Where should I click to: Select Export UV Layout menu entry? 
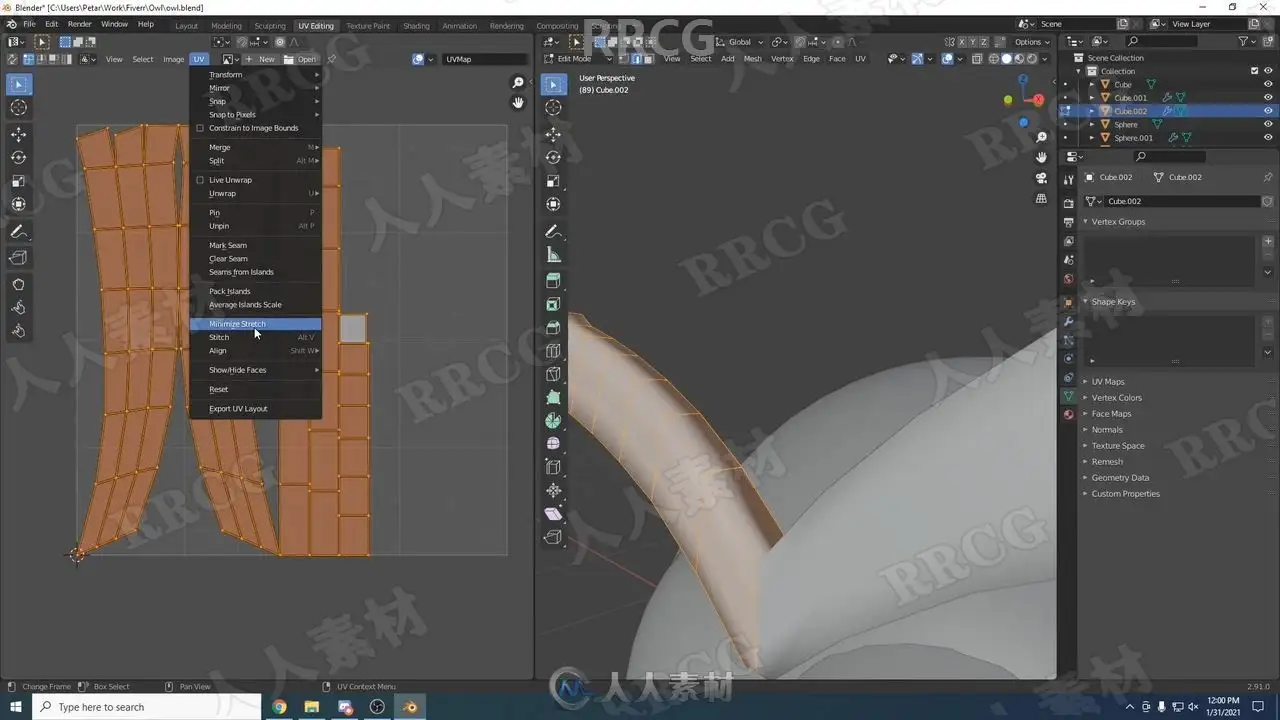(256, 409)
